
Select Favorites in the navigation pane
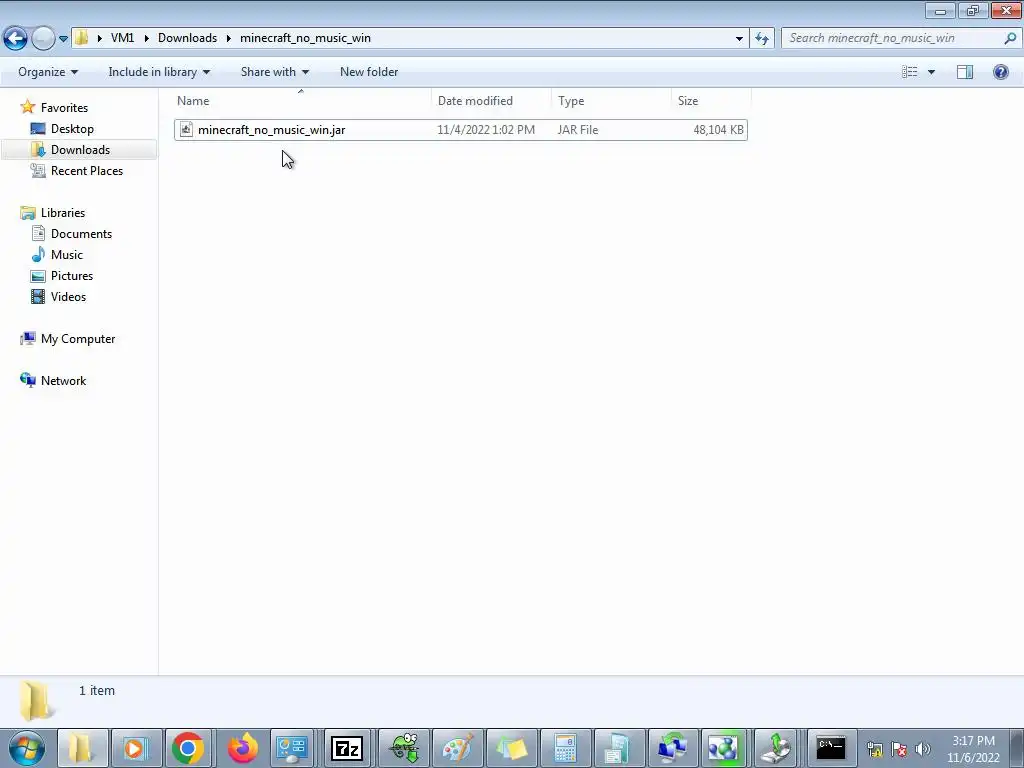click(x=64, y=108)
